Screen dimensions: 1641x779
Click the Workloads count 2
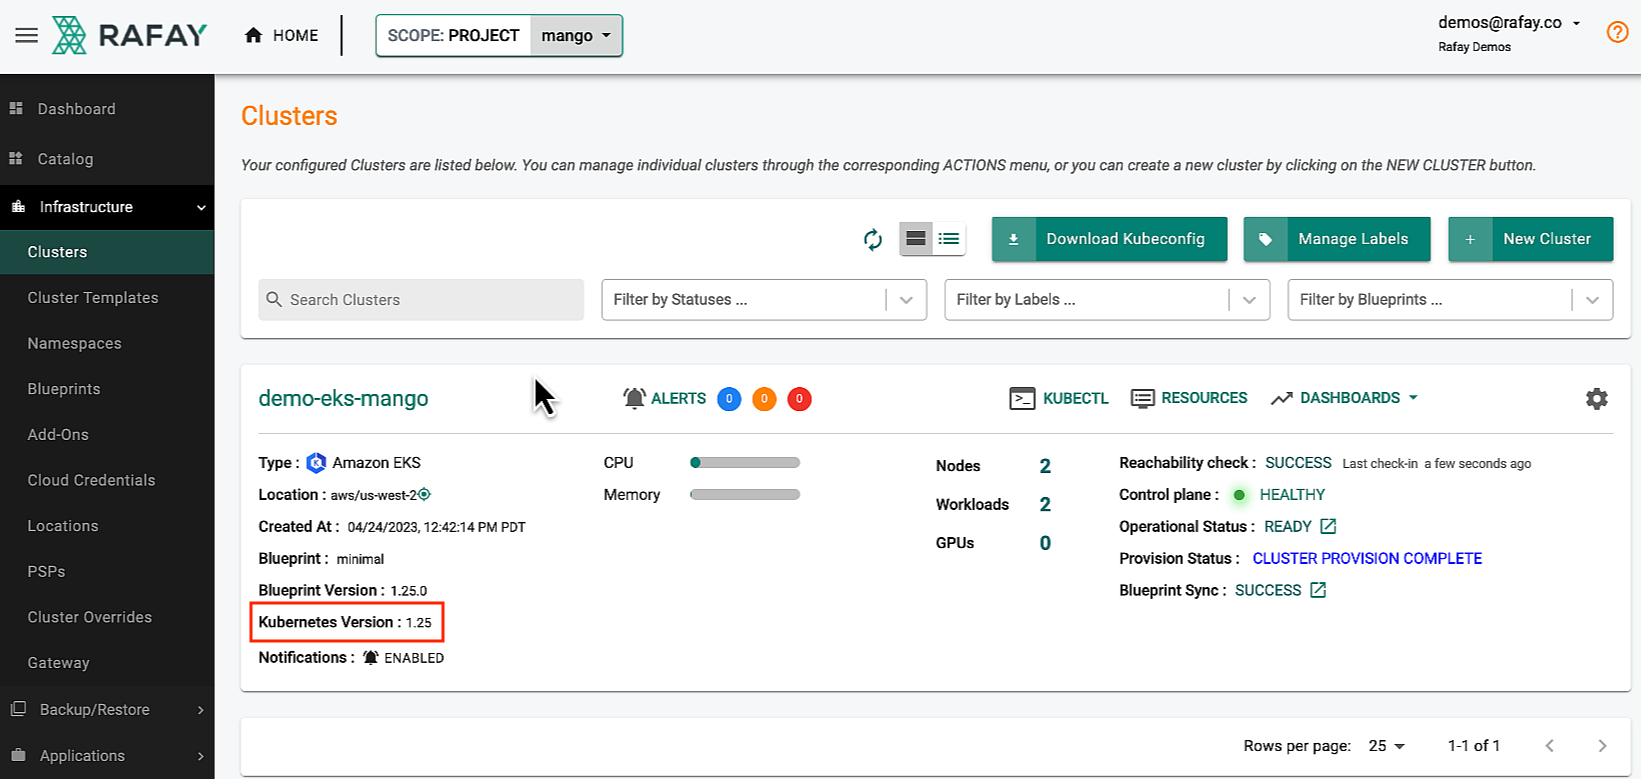tap(1045, 505)
